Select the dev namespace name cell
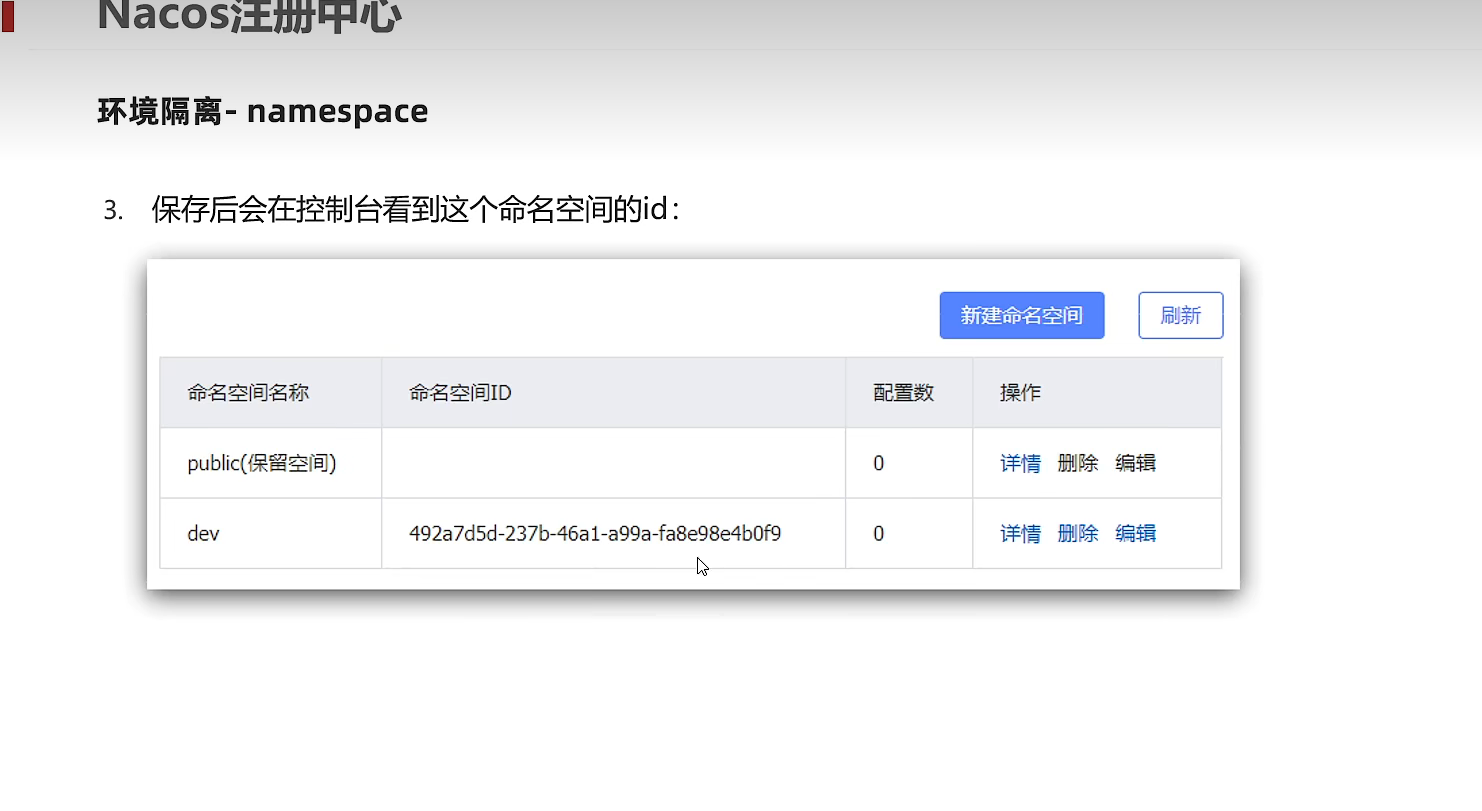The width and height of the screenshot is (1482, 811). pyautogui.click(x=203, y=534)
